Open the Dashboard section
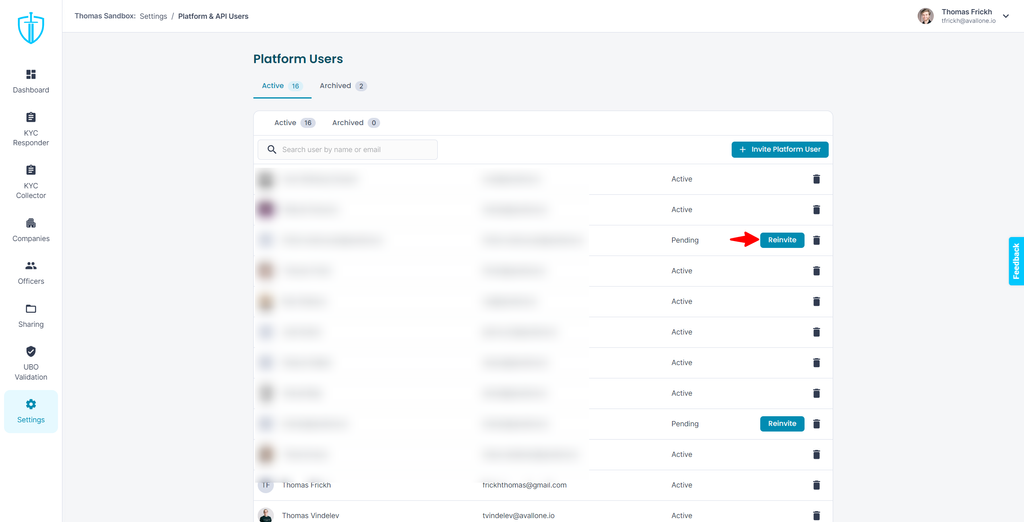This screenshot has height=522, width=1024. [x=31, y=81]
